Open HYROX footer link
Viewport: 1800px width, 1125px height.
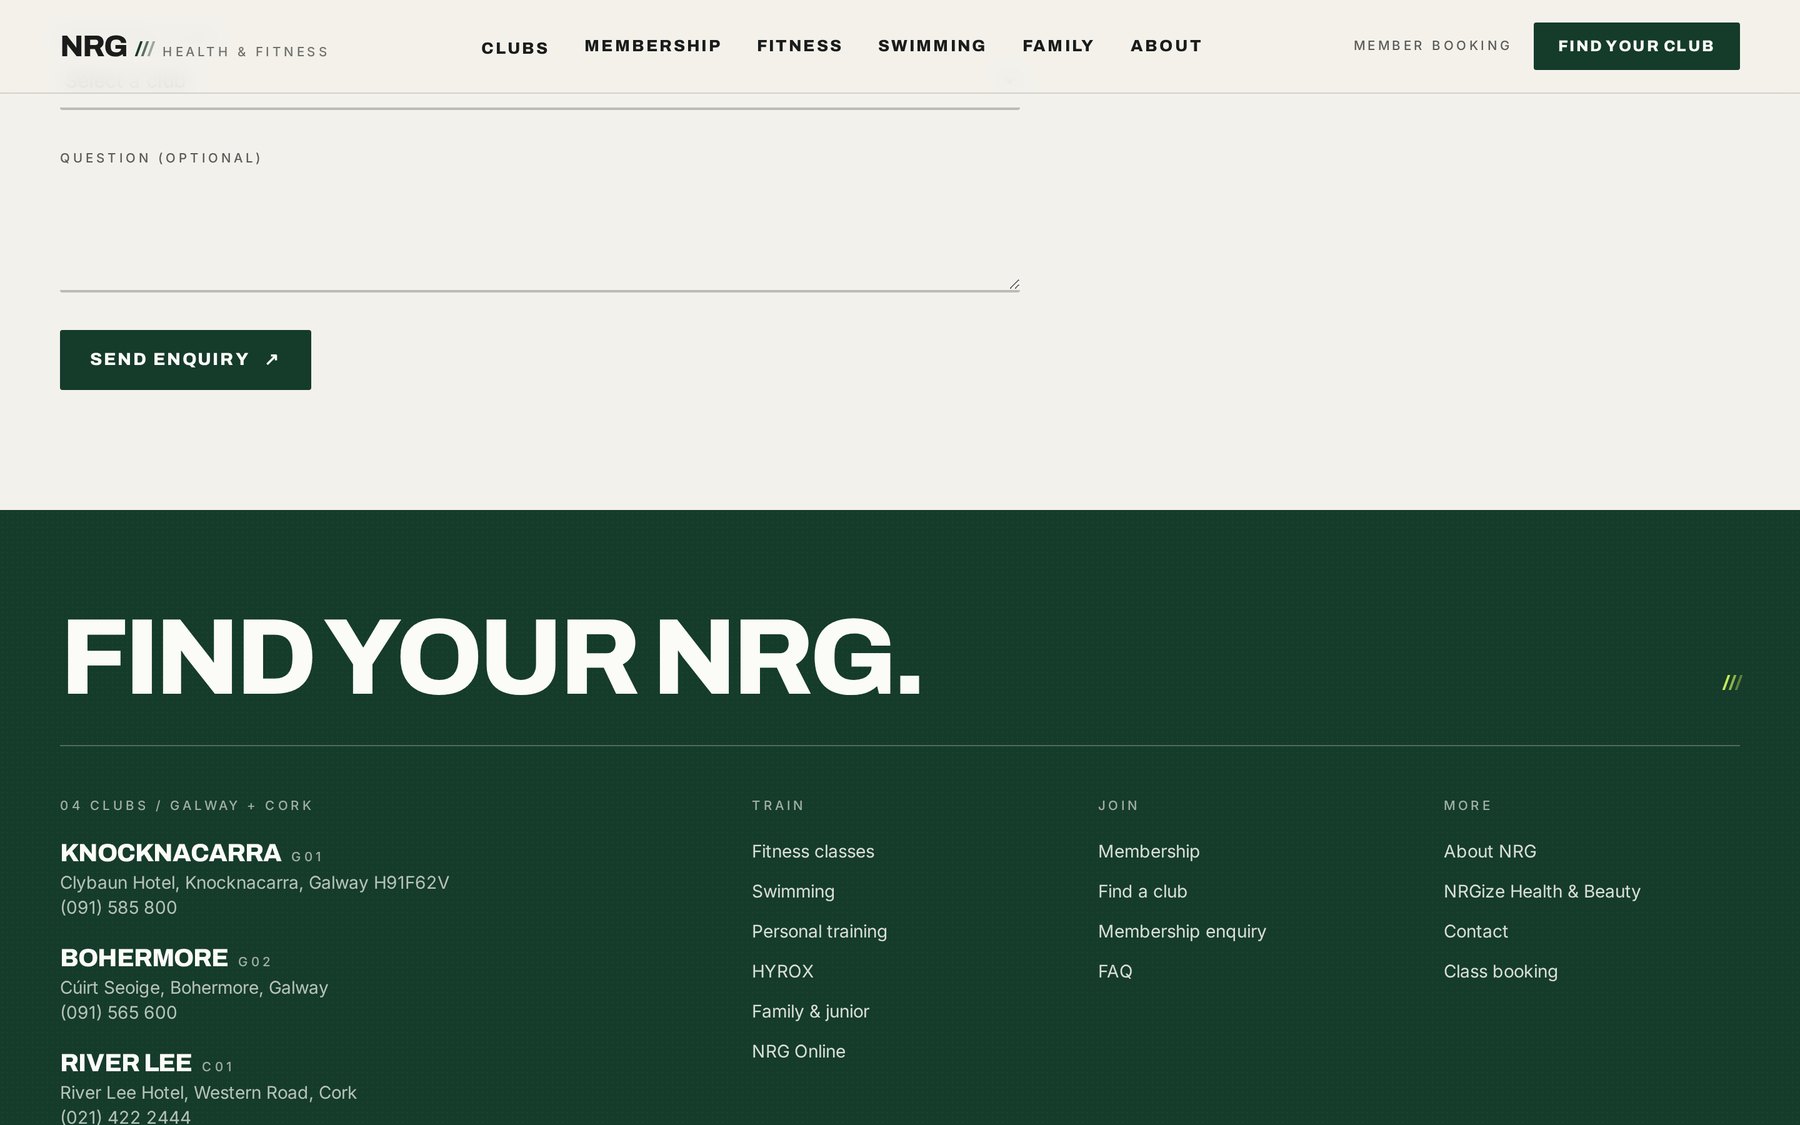click(783, 972)
